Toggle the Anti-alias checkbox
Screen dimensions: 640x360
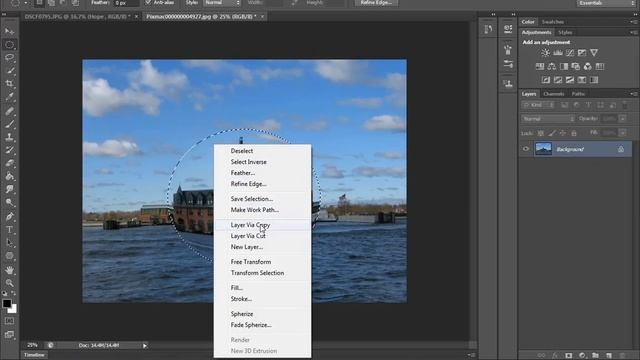pyautogui.click(x=148, y=2)
